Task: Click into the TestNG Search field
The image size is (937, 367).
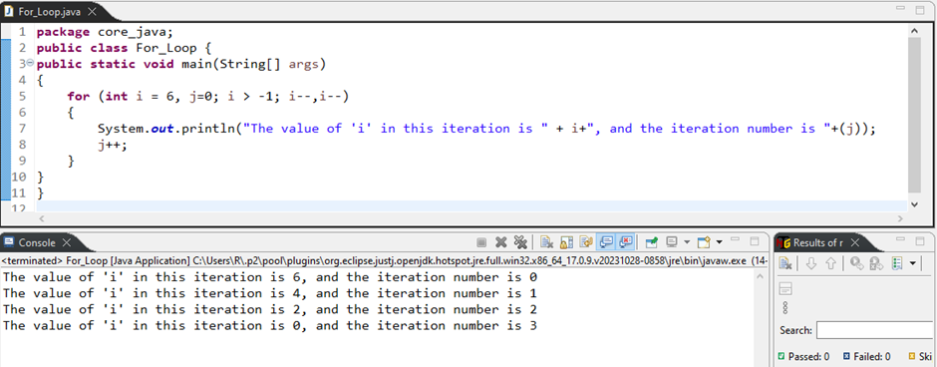Action: click(876, 330)
